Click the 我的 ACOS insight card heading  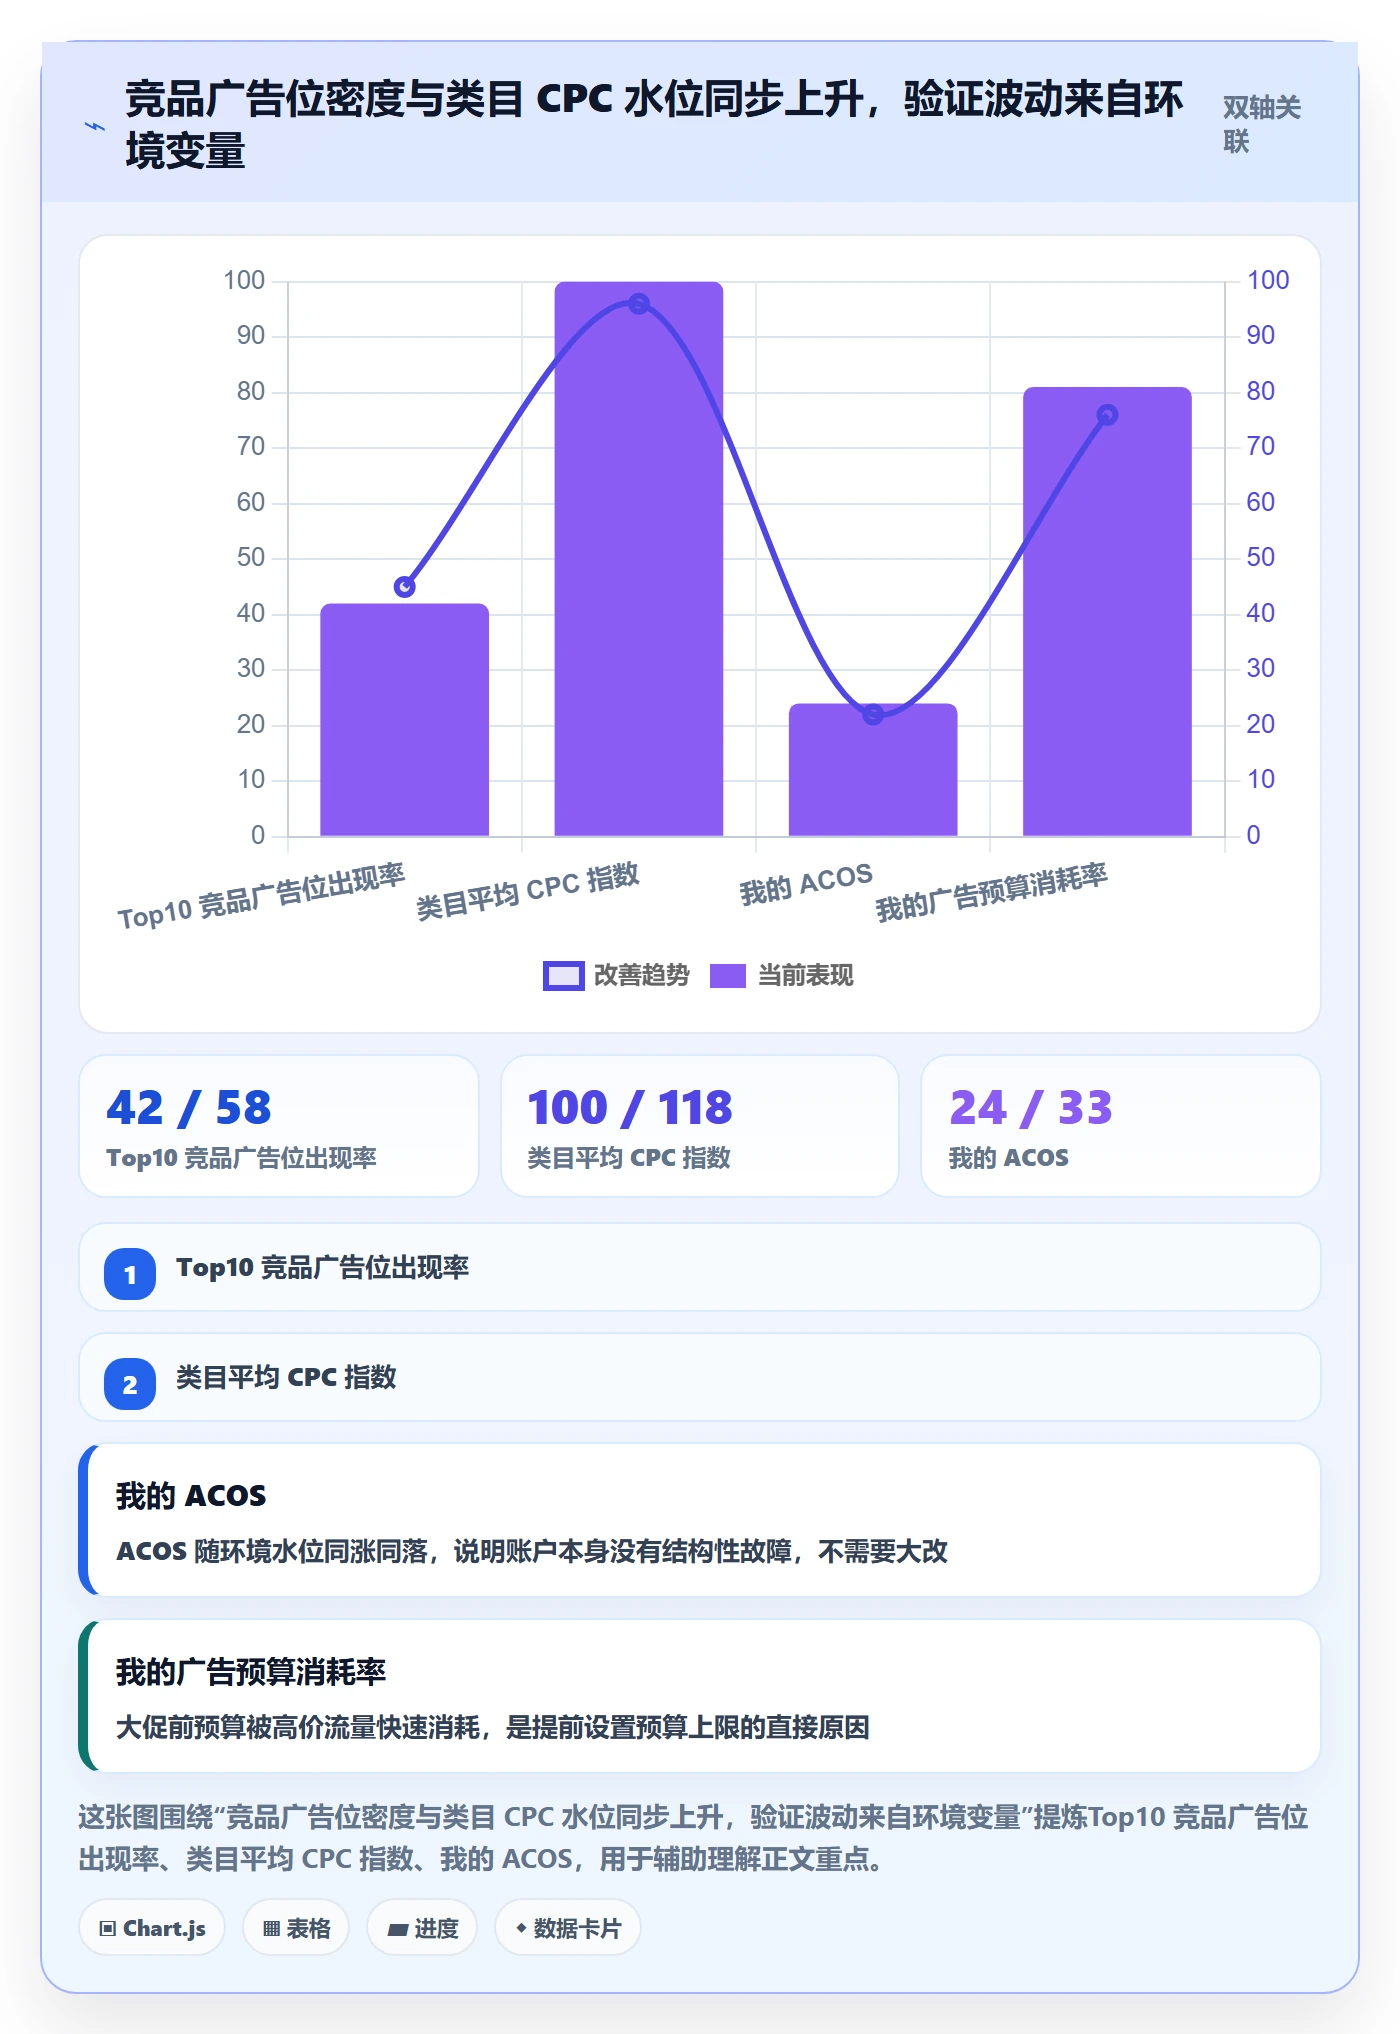[191, 1496]
